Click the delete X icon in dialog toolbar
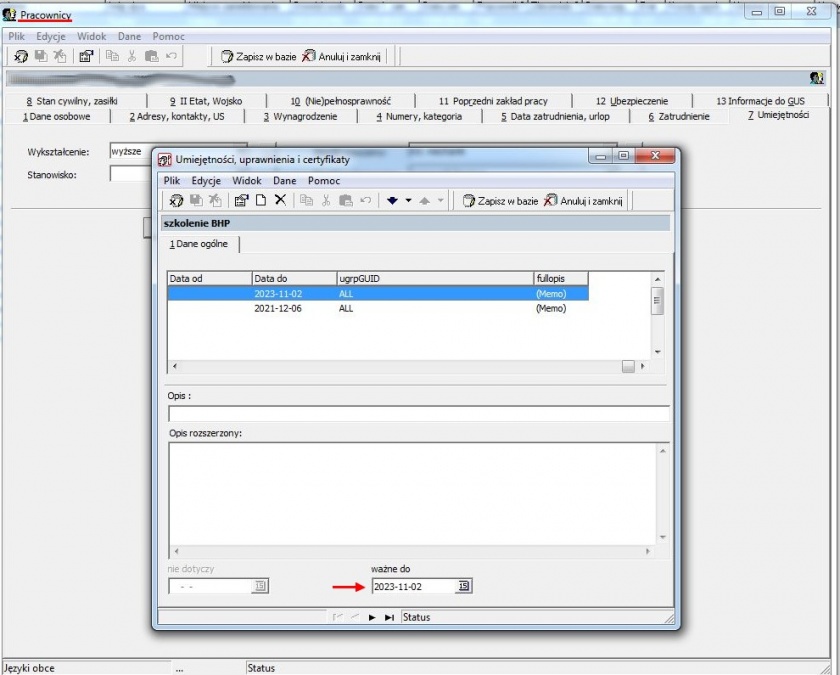 (280, 200)
